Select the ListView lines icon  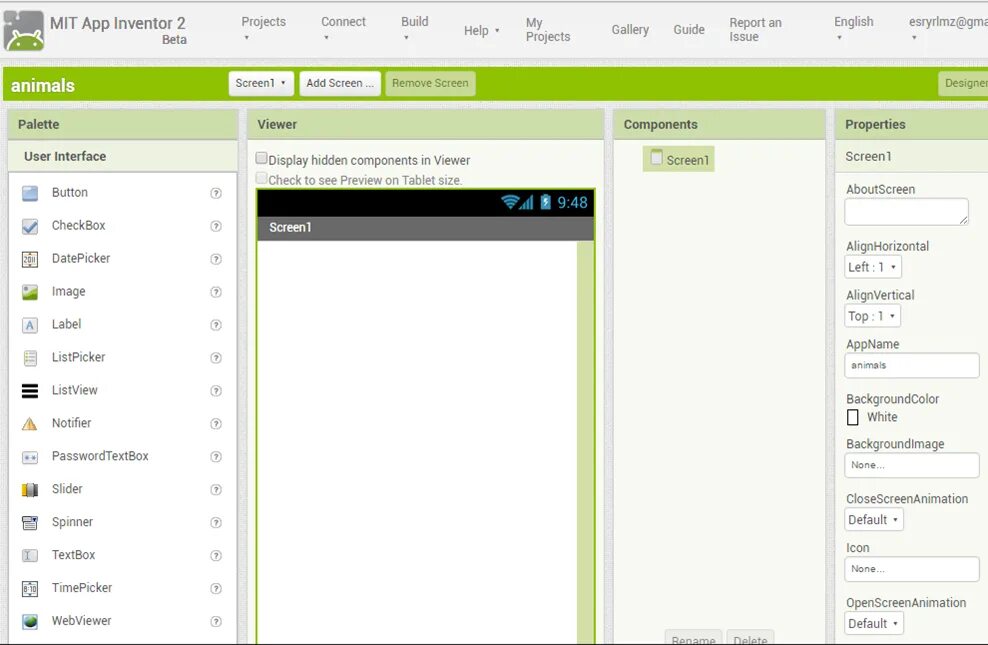tap(30, 391)
